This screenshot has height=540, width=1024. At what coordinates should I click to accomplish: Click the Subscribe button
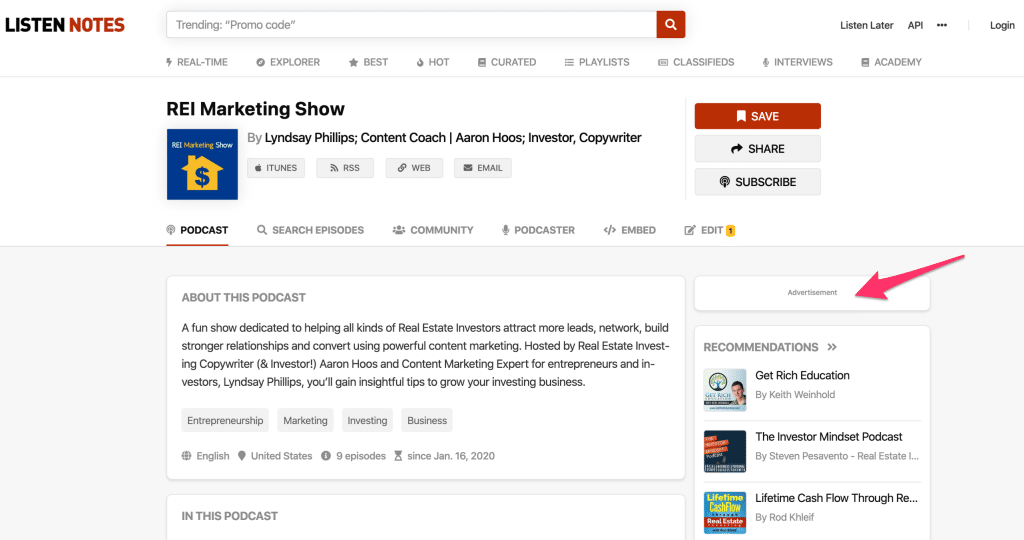coord(758,182)
